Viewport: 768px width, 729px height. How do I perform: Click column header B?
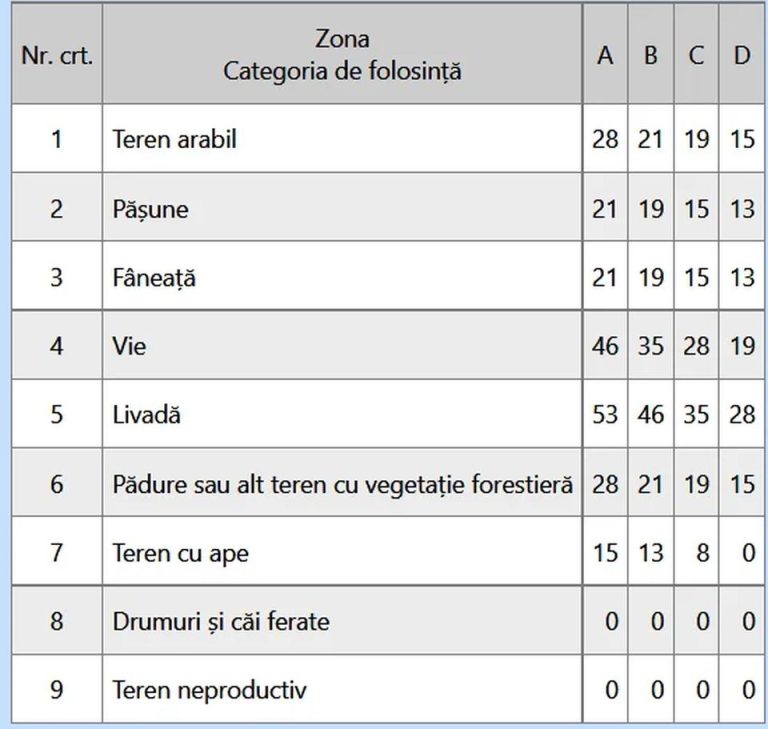651,54
